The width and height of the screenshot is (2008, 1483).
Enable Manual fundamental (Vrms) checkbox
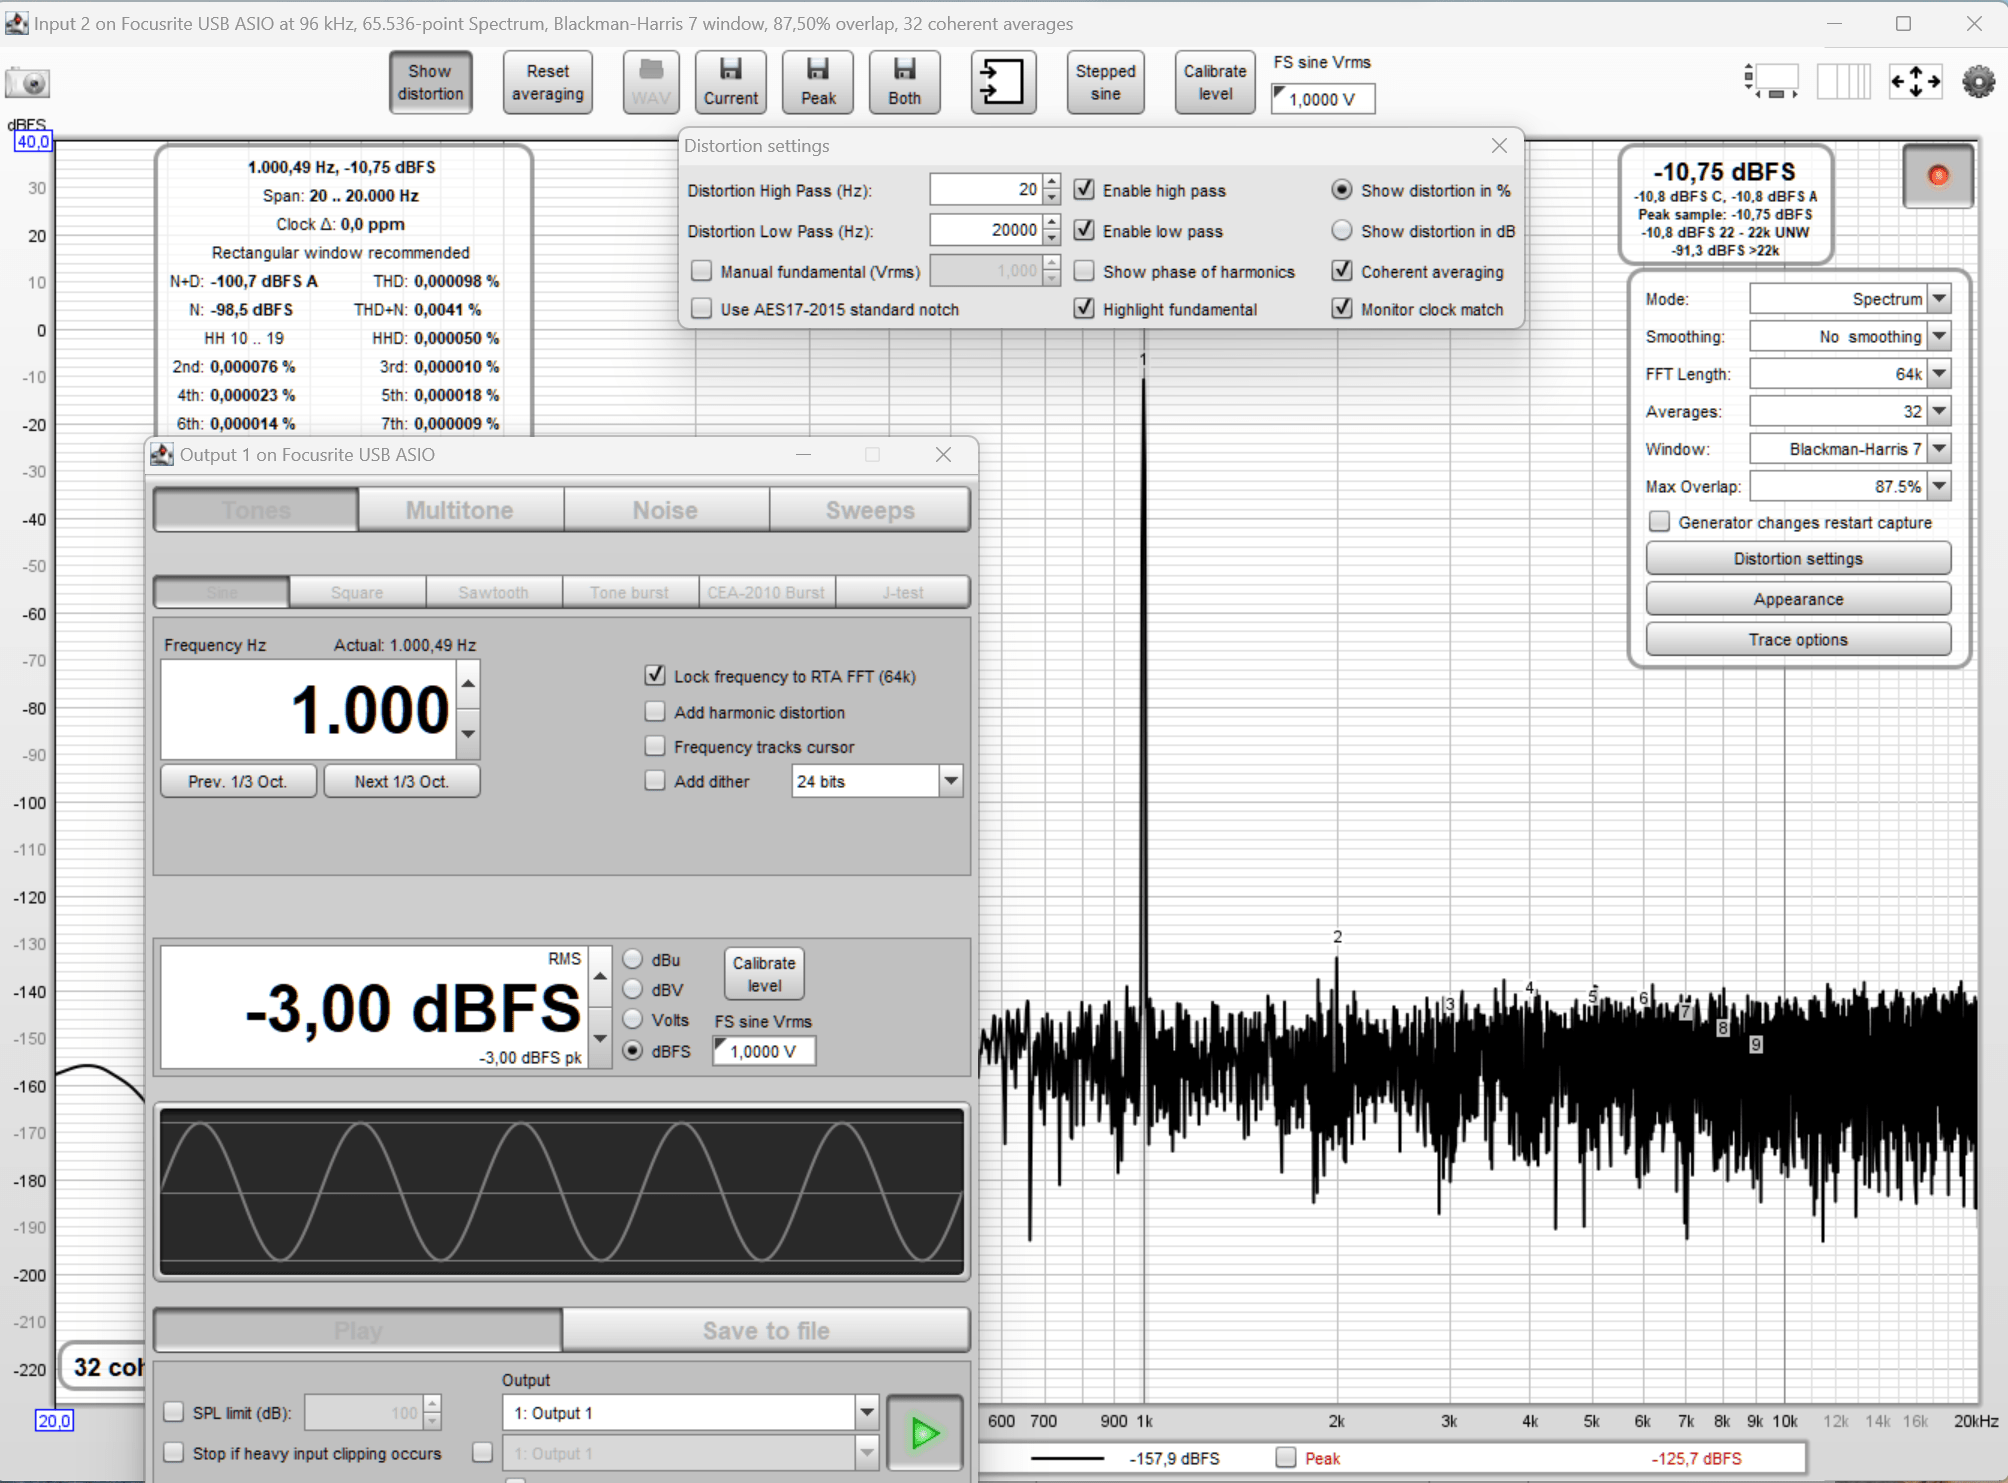pos(702,271)
